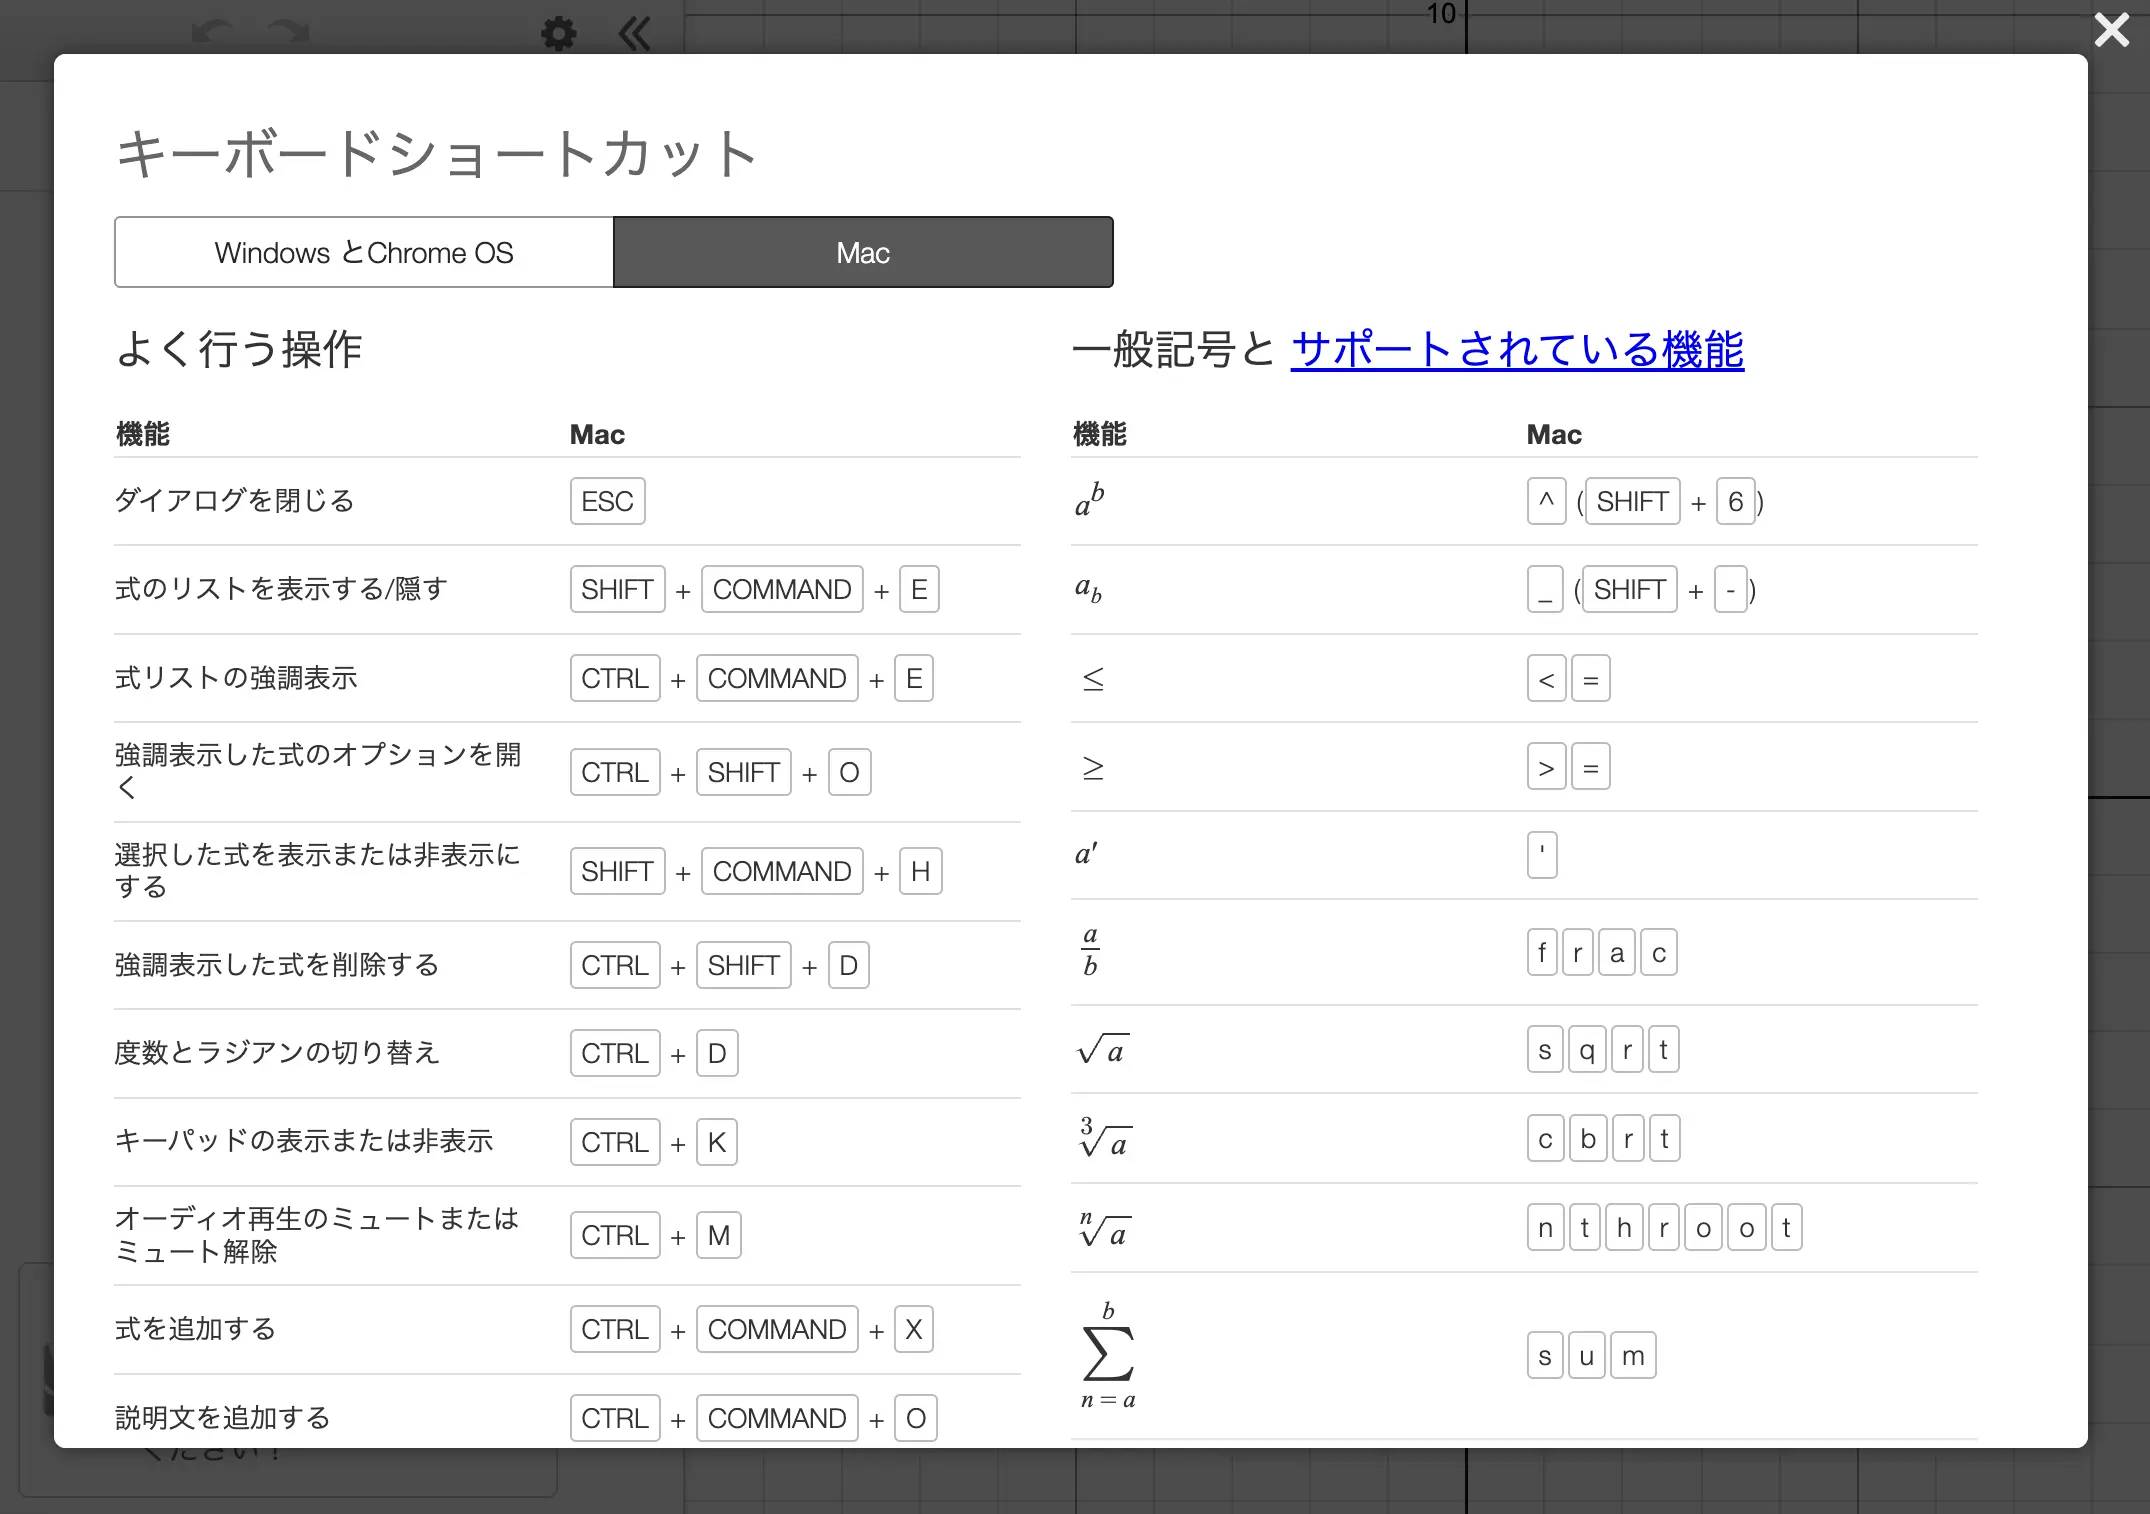Select the Mac shortcuts tab
Image resolution: width=2150 pixels, height=1514 pixels.
click(863, 253)
